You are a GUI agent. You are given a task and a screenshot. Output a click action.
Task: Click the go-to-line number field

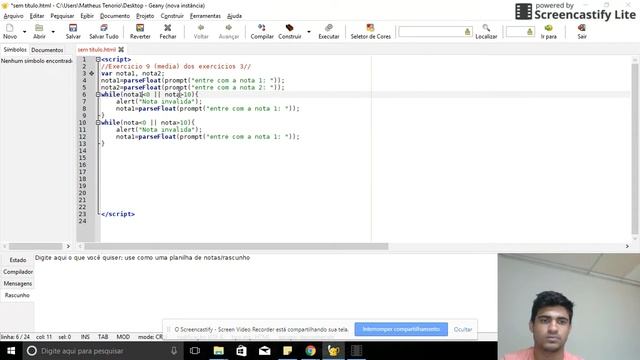tap(516, 31)
